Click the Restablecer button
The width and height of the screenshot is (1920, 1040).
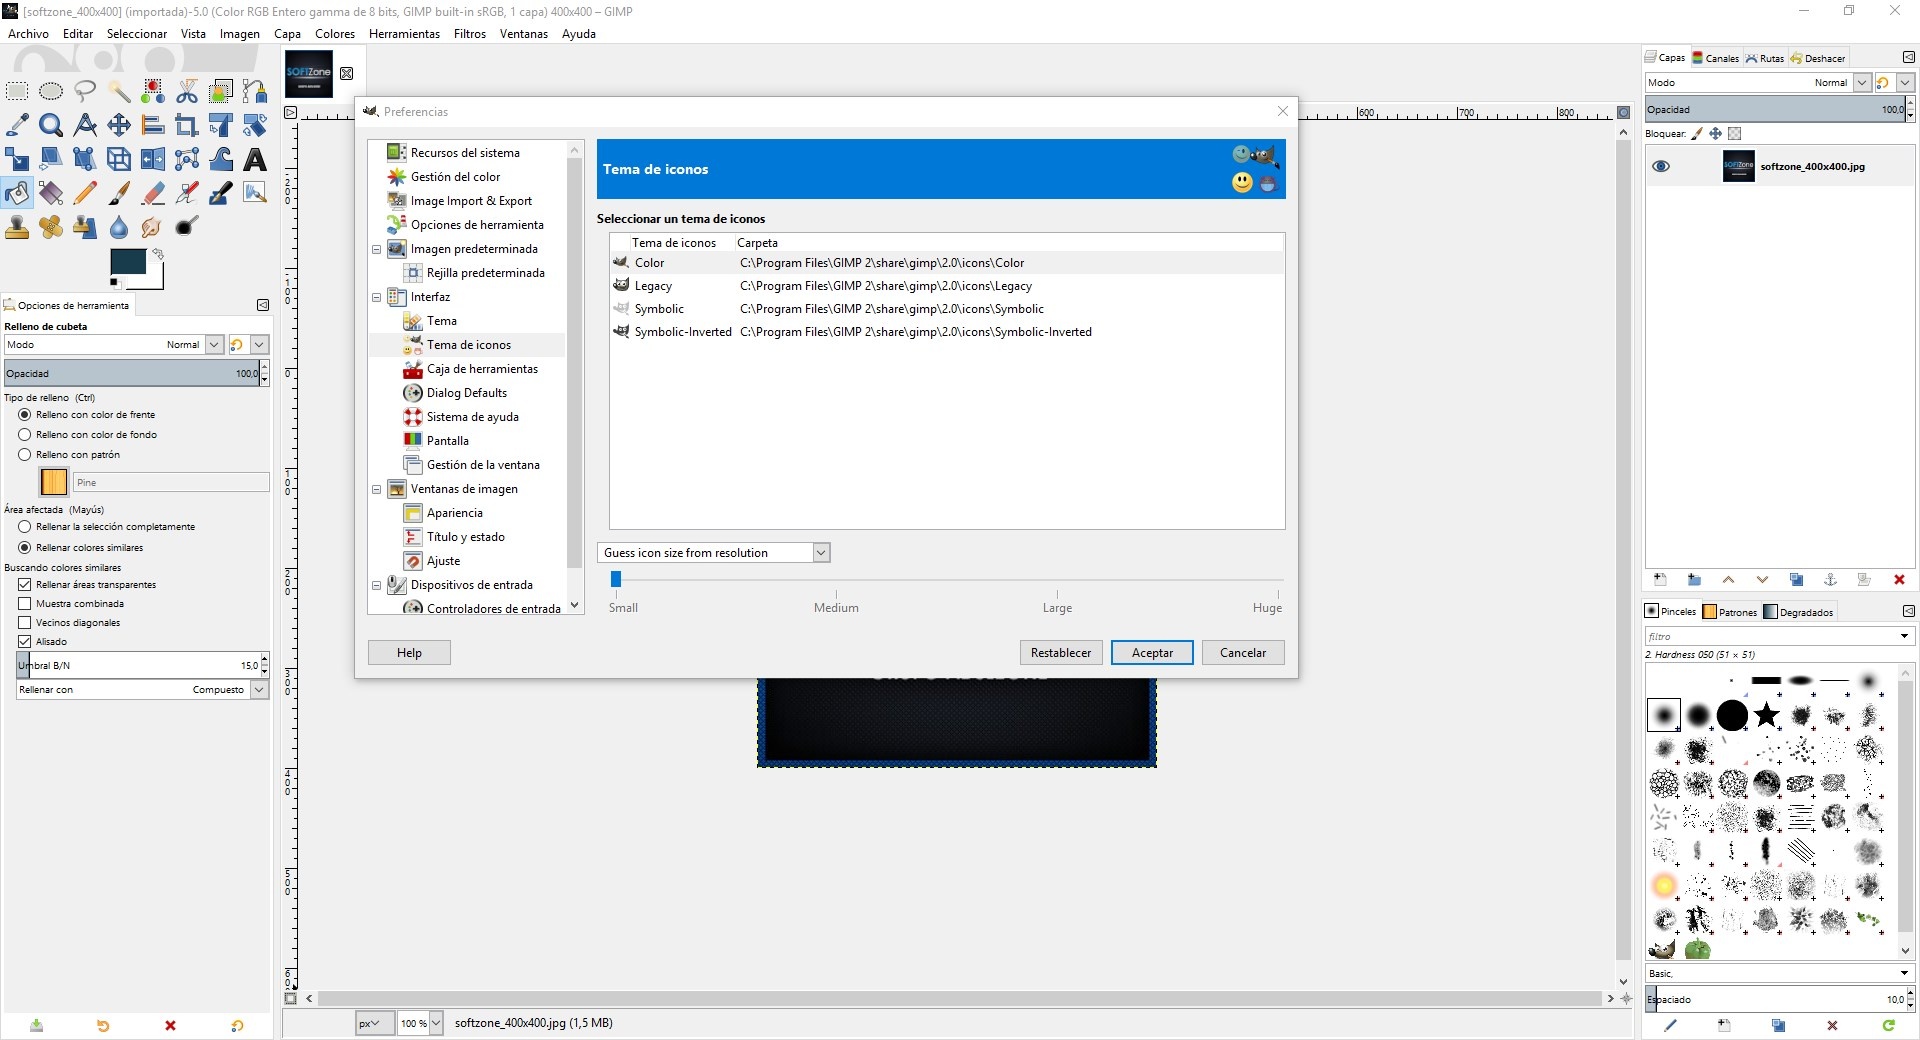click(1061, 653)
